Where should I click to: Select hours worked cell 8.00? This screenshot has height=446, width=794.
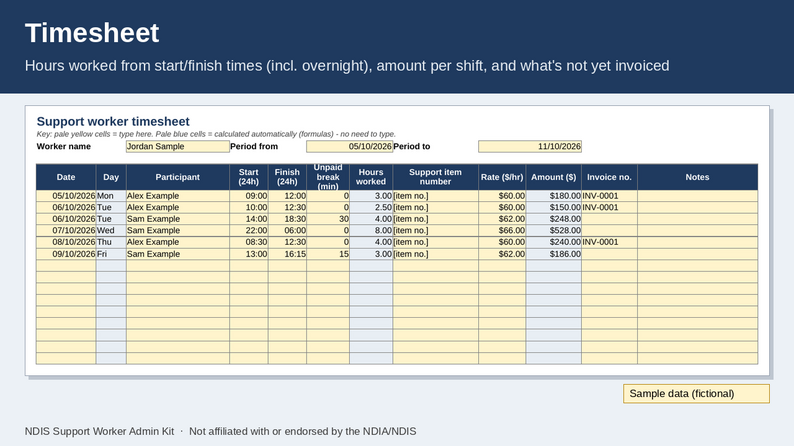click(x=371, y=230)
